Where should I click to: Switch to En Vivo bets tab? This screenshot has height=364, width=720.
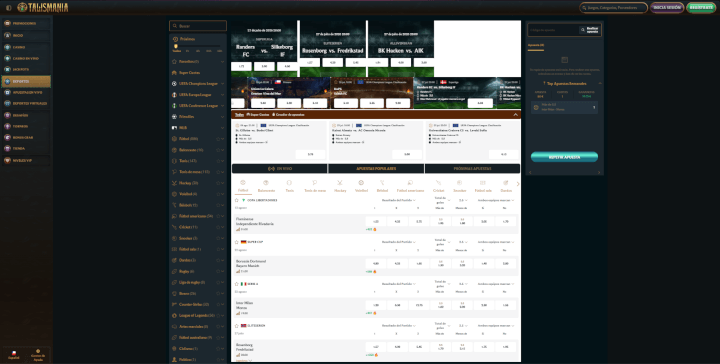pyautogui.click(x=280, y=168)
